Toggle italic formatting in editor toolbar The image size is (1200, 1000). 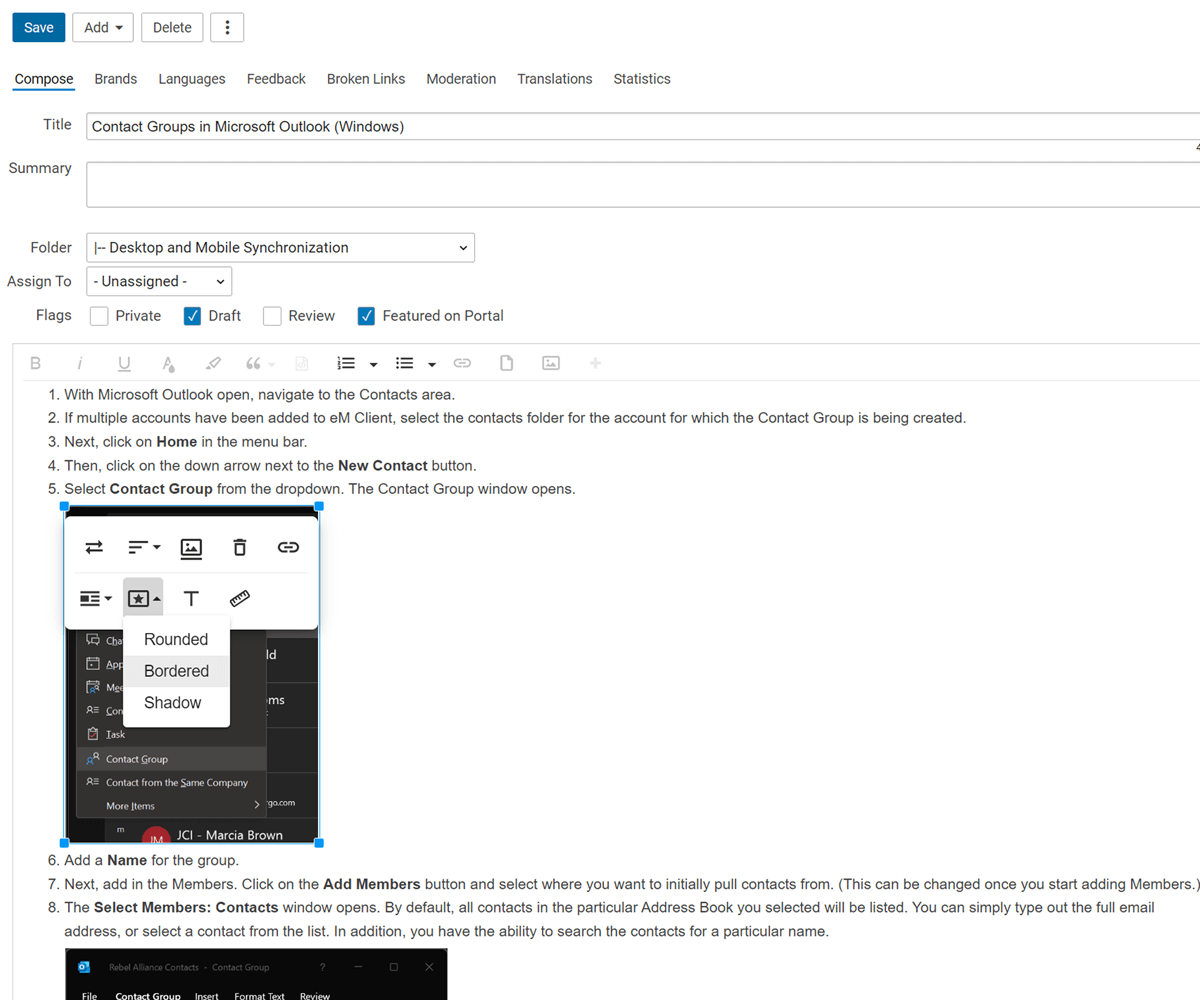tap(80, 363)
